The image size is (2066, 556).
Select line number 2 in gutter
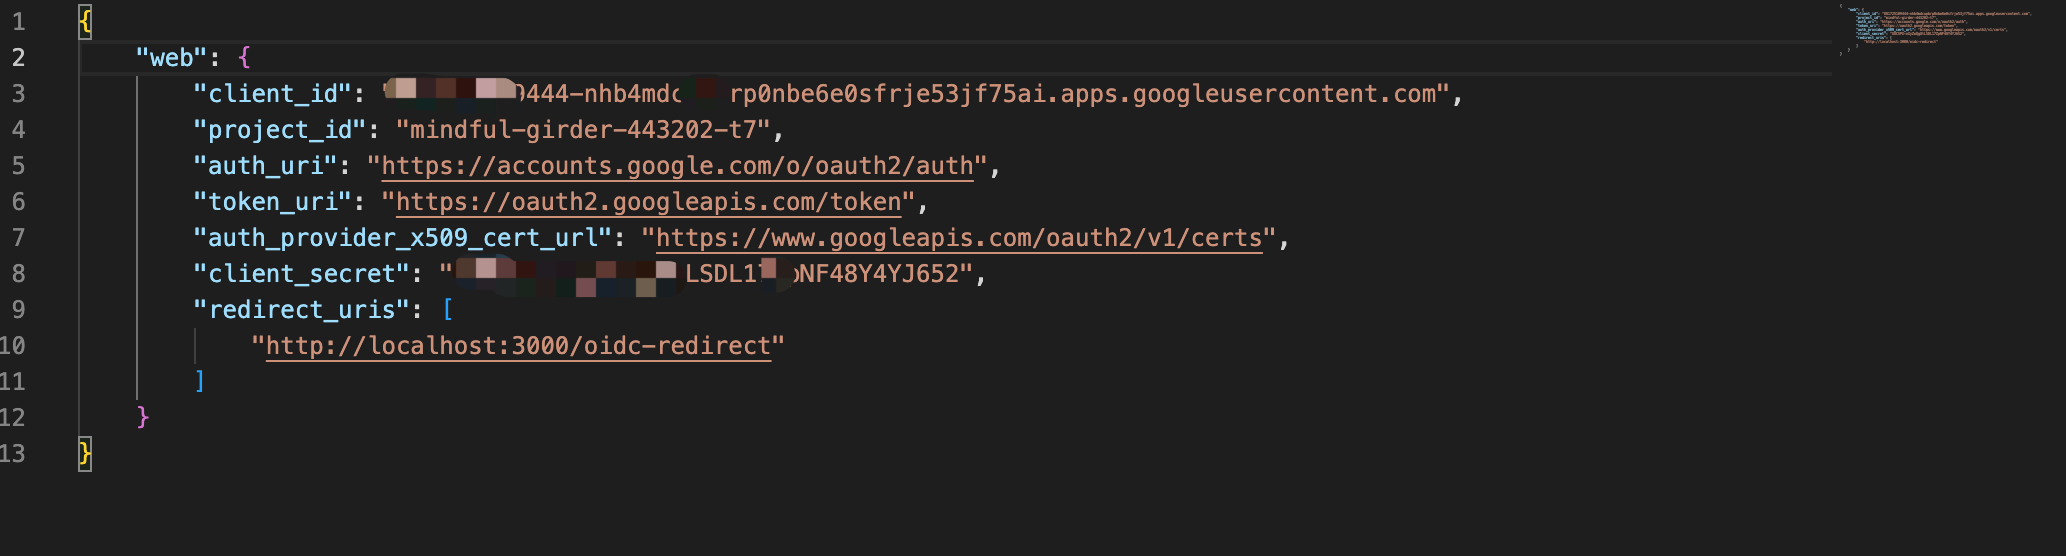(18, 58)
